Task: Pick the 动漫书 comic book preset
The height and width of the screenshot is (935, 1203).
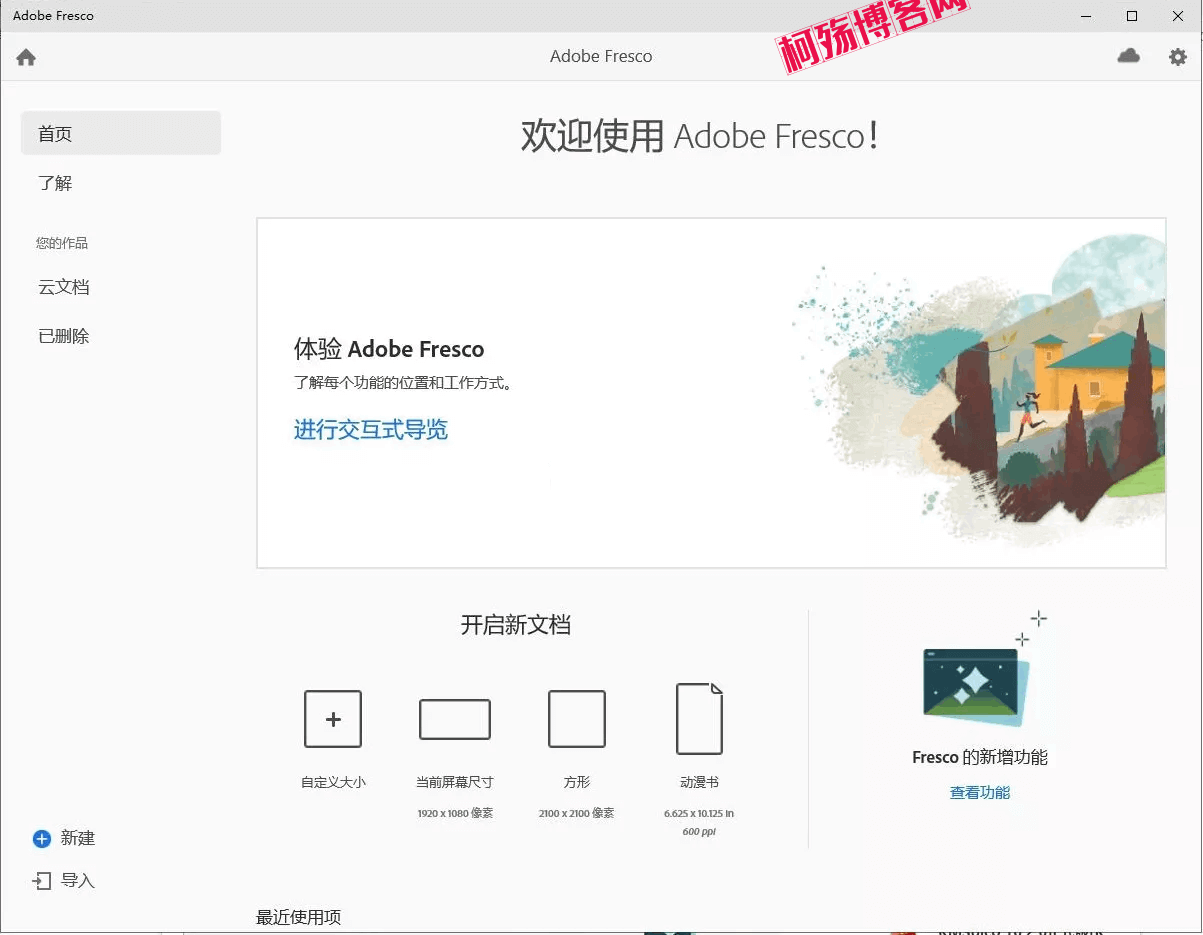Action: coord(699,718)
